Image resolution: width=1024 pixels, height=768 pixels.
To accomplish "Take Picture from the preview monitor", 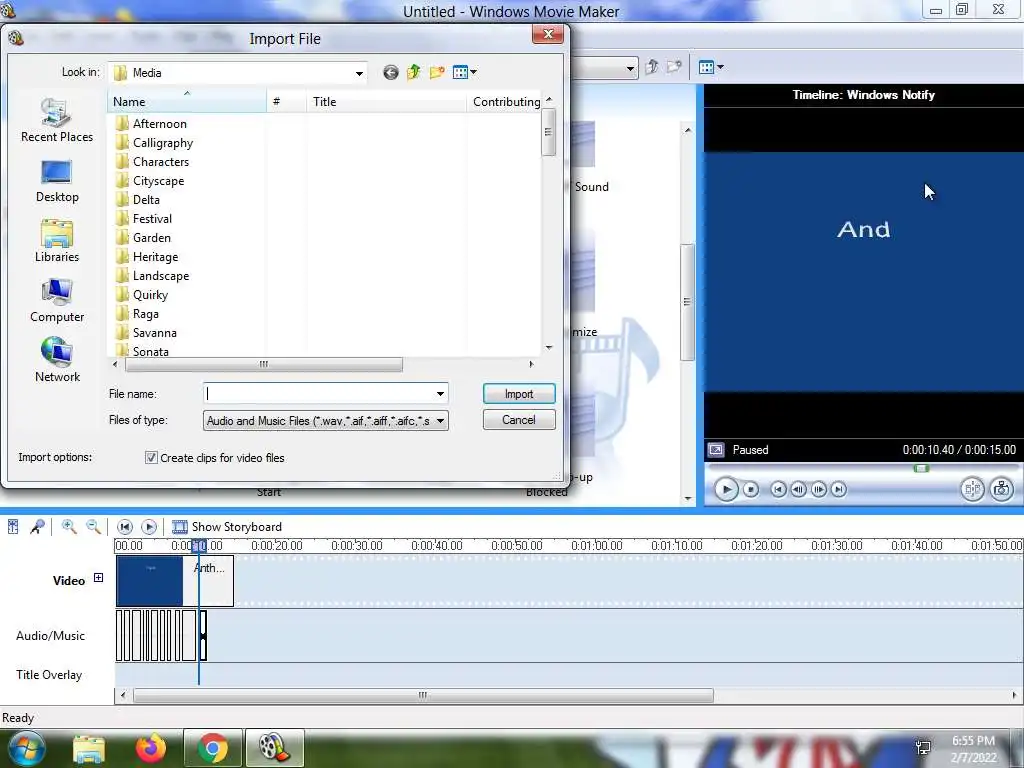I will click(x=1002, y=489).
